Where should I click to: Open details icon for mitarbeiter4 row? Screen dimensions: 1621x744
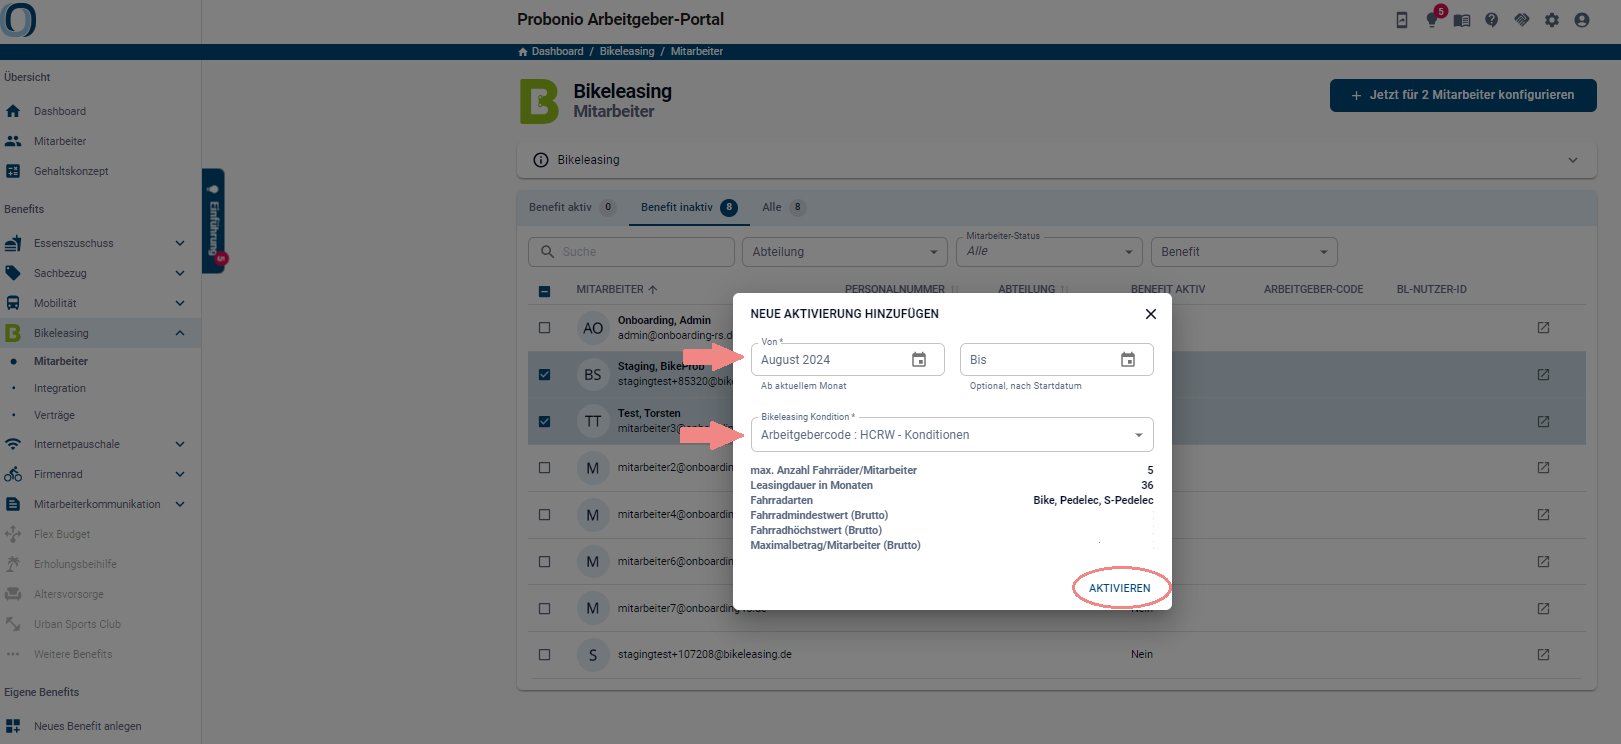point(1543,515)
